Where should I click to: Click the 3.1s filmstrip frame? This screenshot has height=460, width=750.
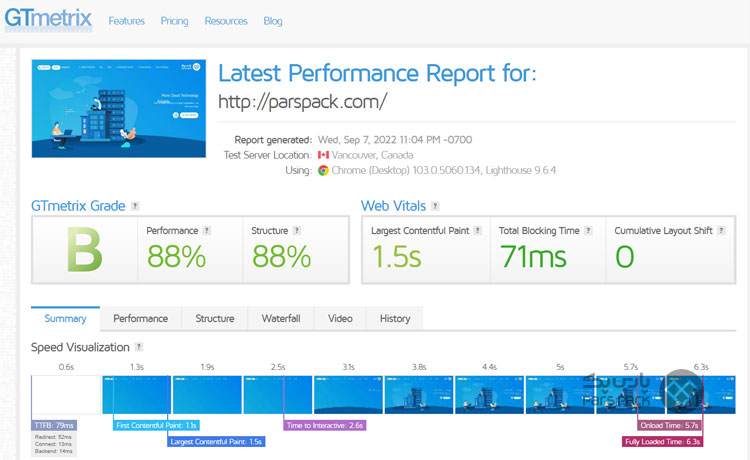coord(348,394)
